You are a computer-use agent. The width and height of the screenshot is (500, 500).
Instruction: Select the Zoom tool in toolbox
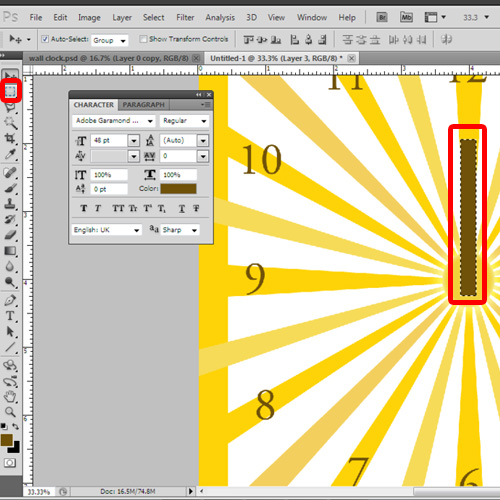click(x=10, y=412)
